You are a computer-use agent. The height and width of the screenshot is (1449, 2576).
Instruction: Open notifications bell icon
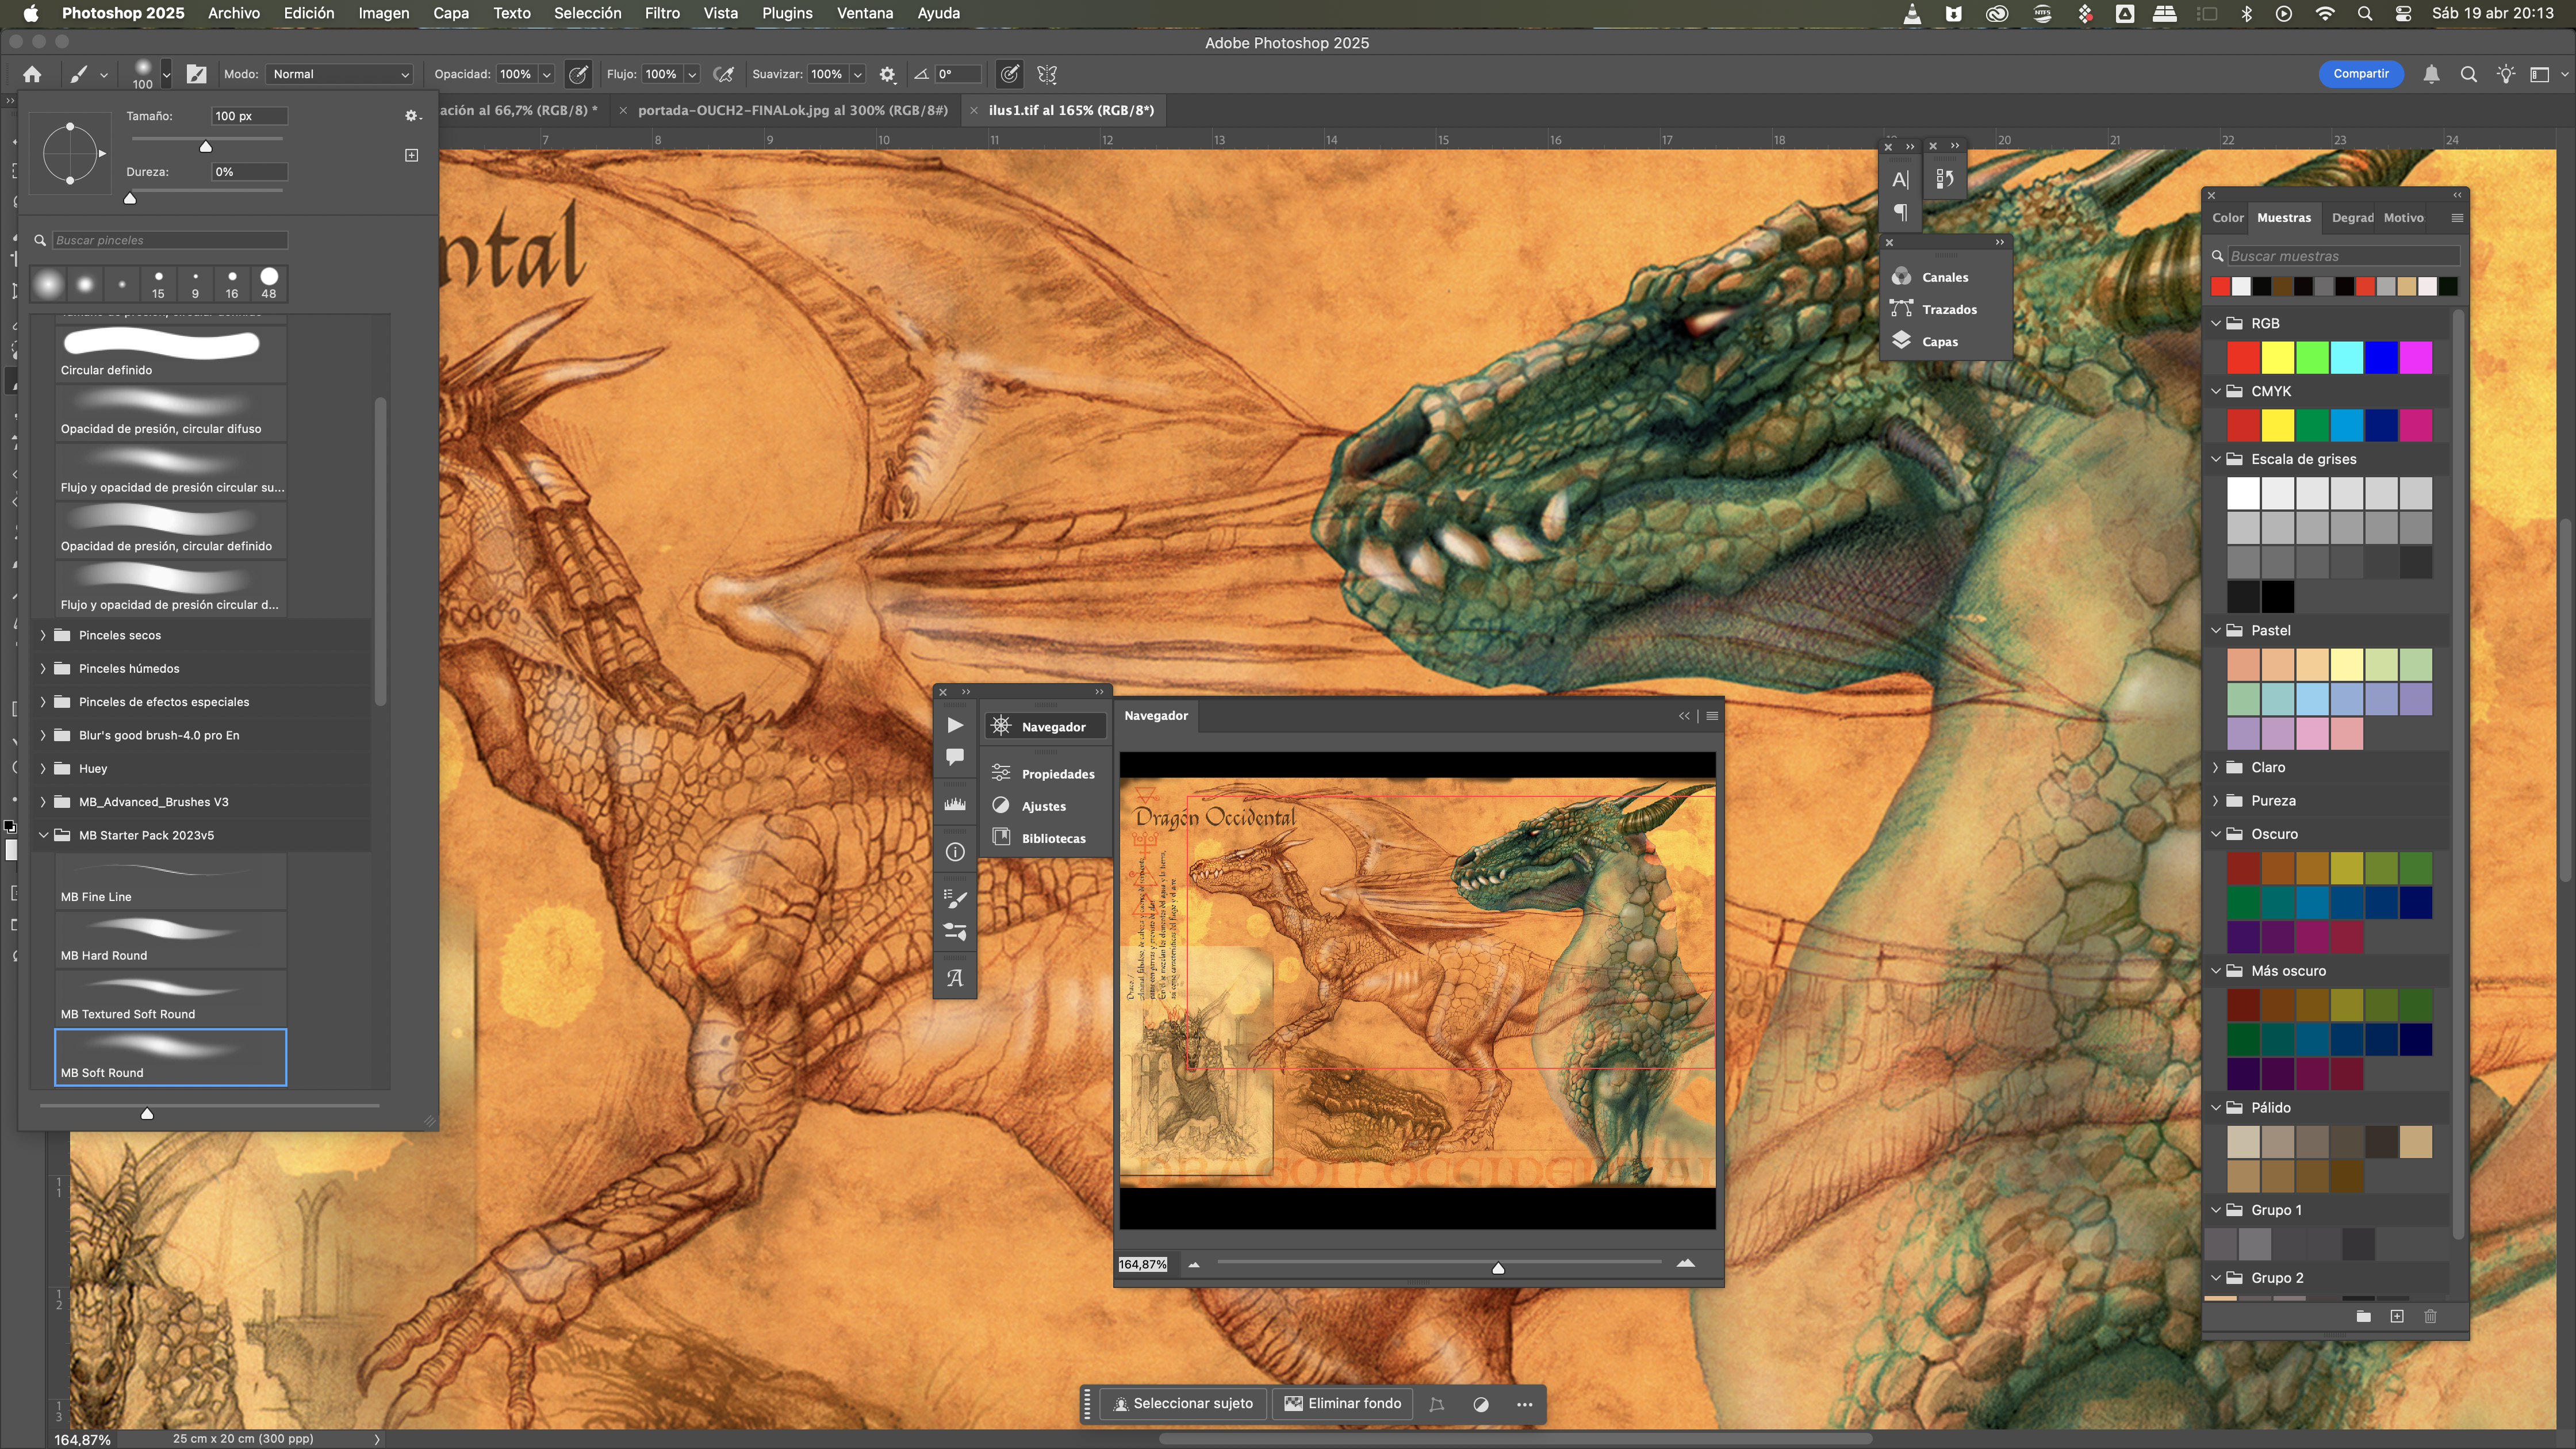(2431, 74)
